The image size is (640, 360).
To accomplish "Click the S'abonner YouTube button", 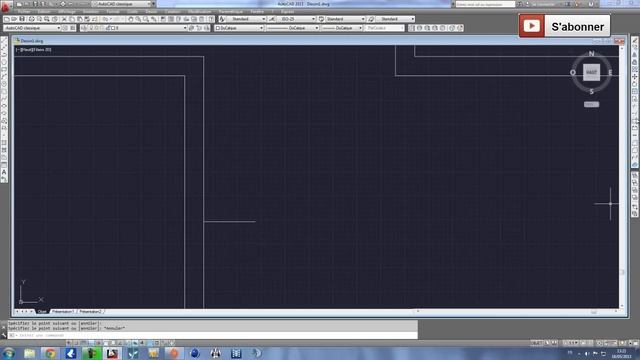I will 564,26.
